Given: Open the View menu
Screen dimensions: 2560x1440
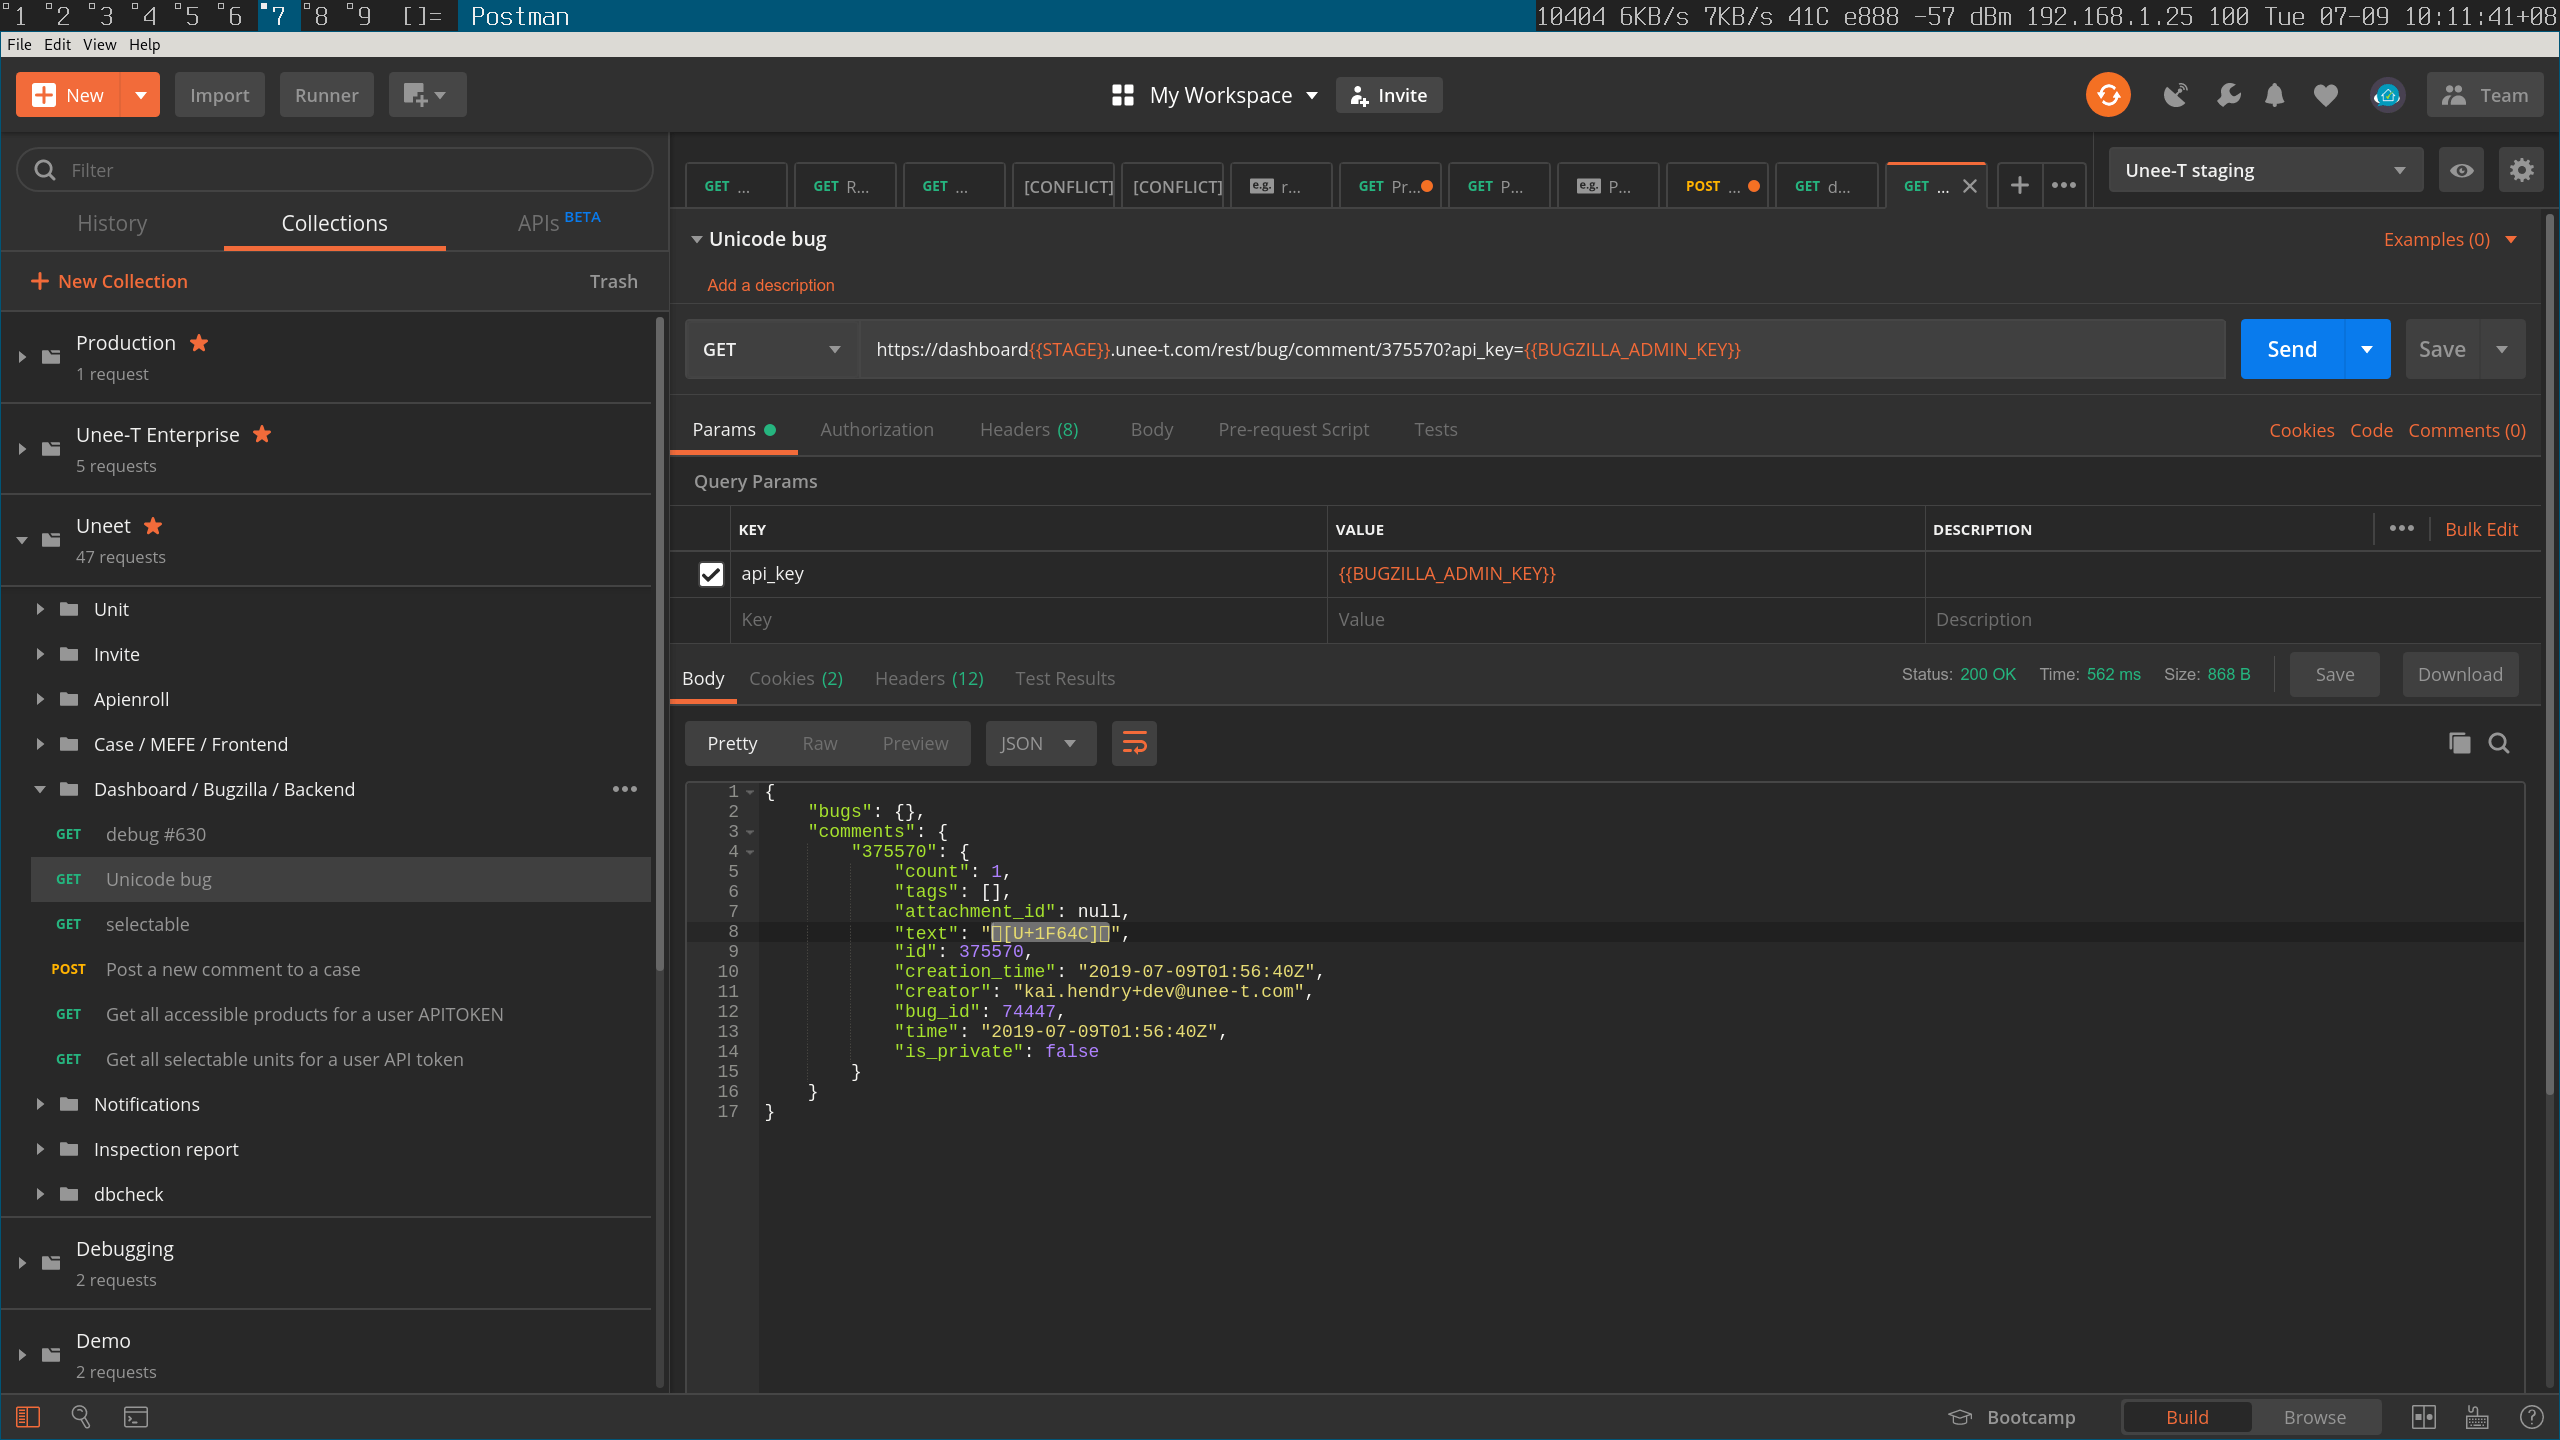Looking at the screenshot, I should [x=99, y=44].
